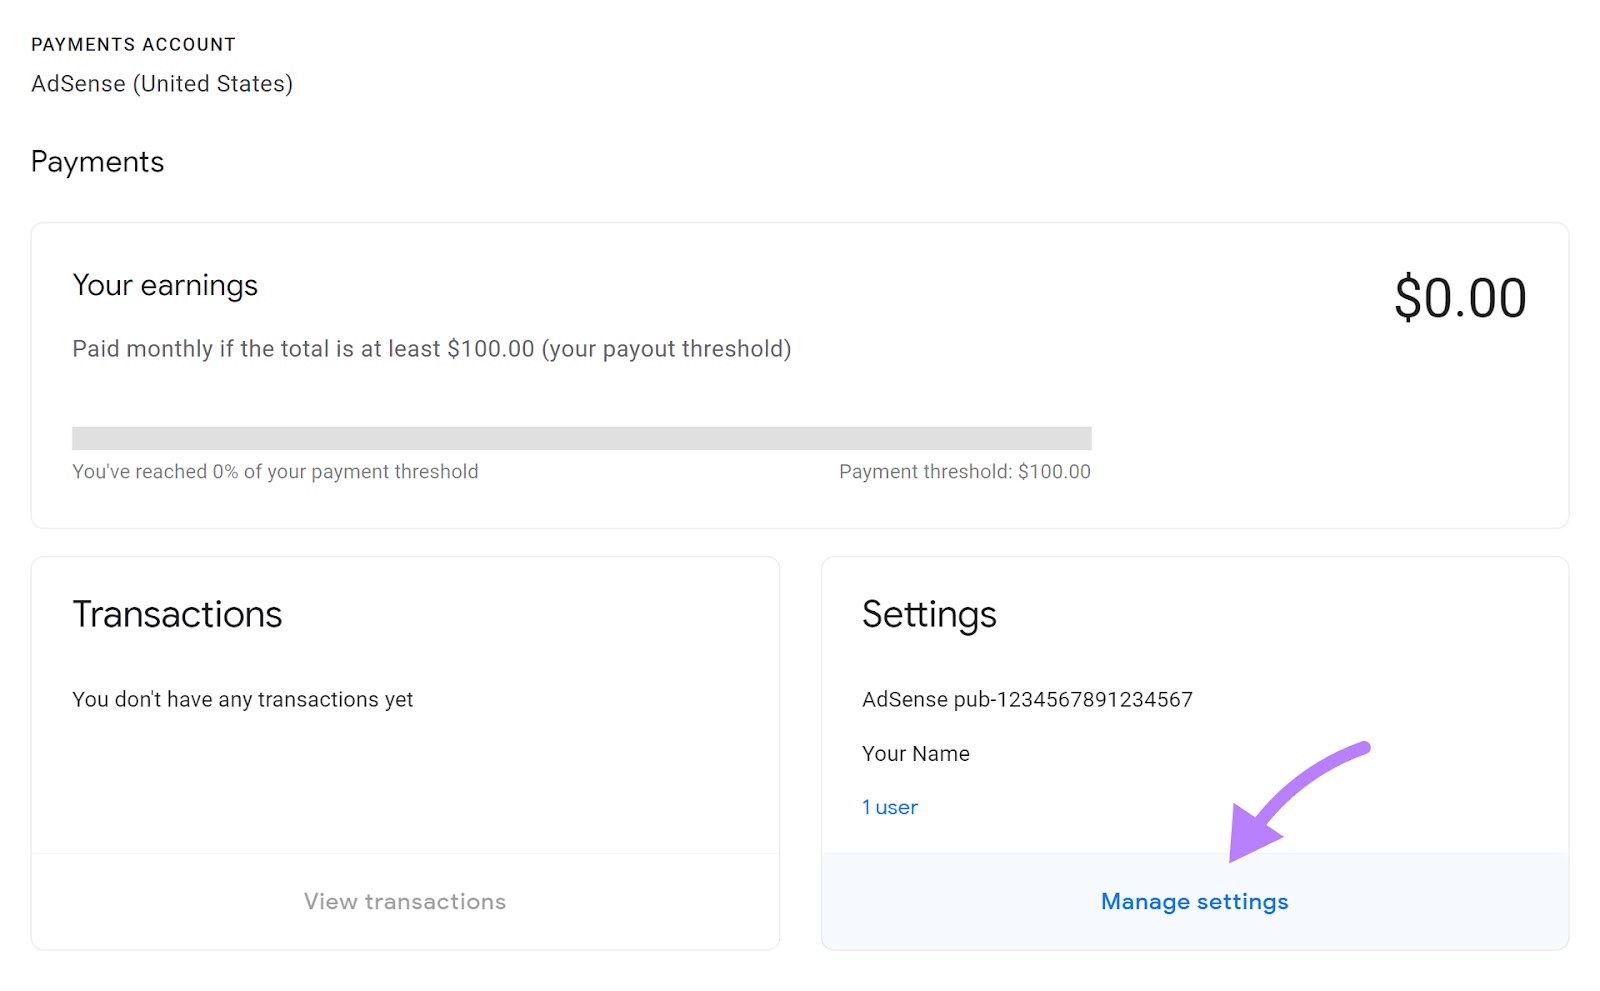Click the Manage settings footer area

tap(1194, 900)
